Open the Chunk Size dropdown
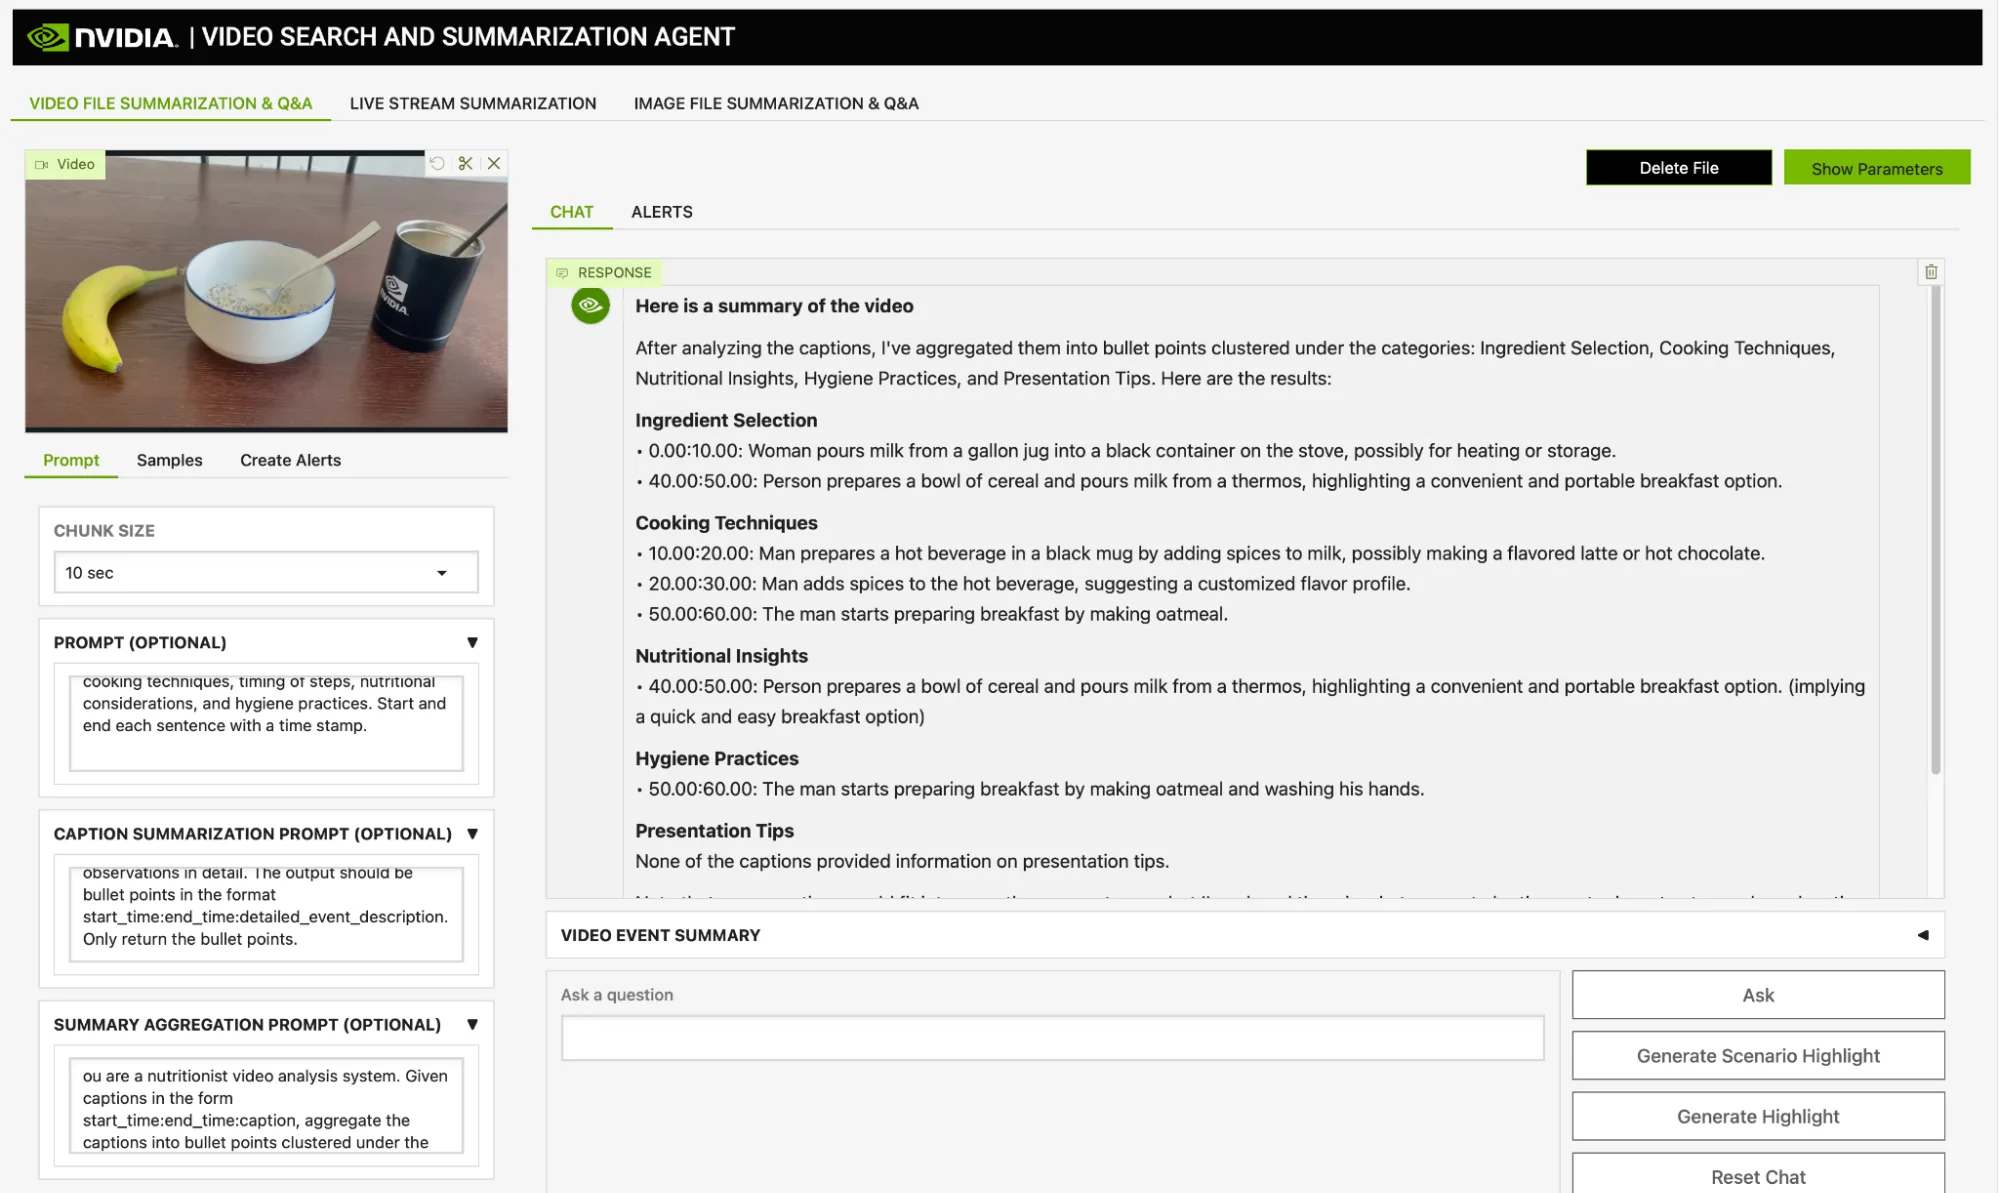Image resolution: width=1999 pixels, height=1193 pixels. (x=265, y=573)
